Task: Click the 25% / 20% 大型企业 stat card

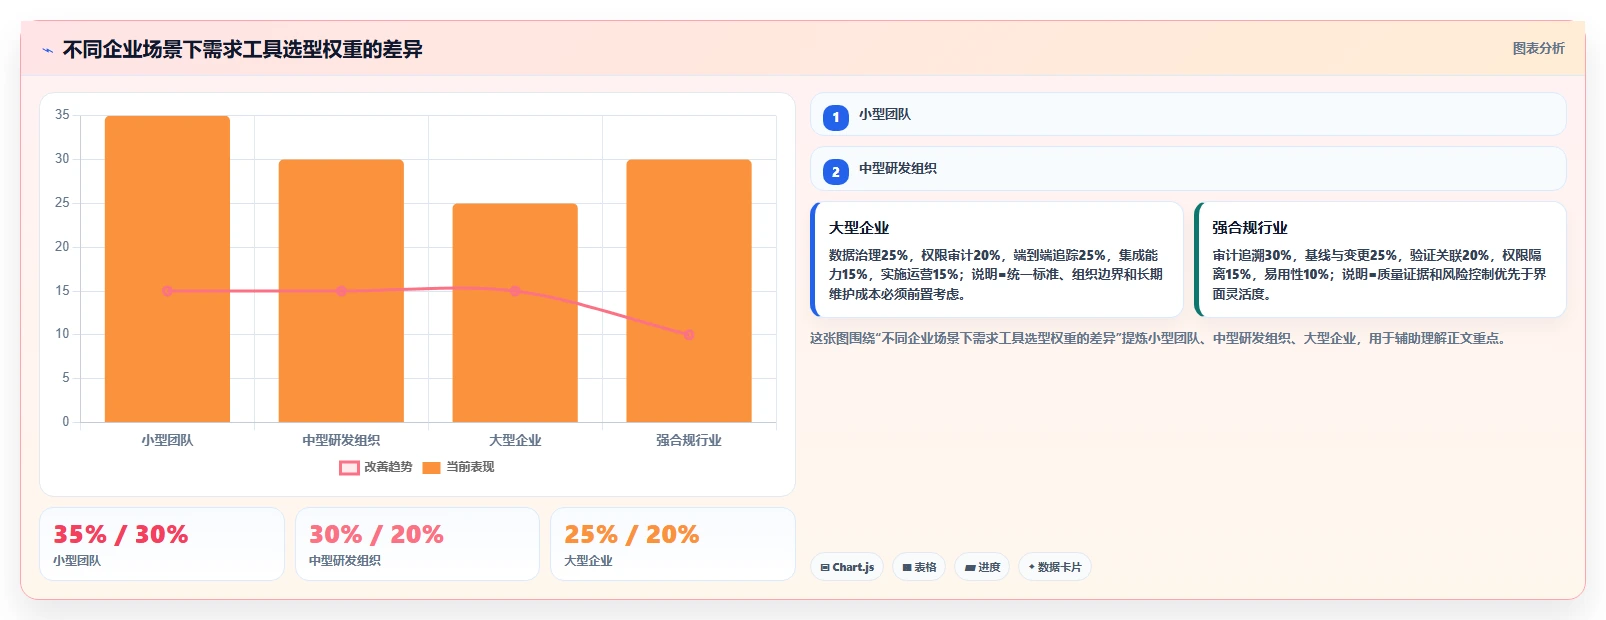Action: coord(673,544)
